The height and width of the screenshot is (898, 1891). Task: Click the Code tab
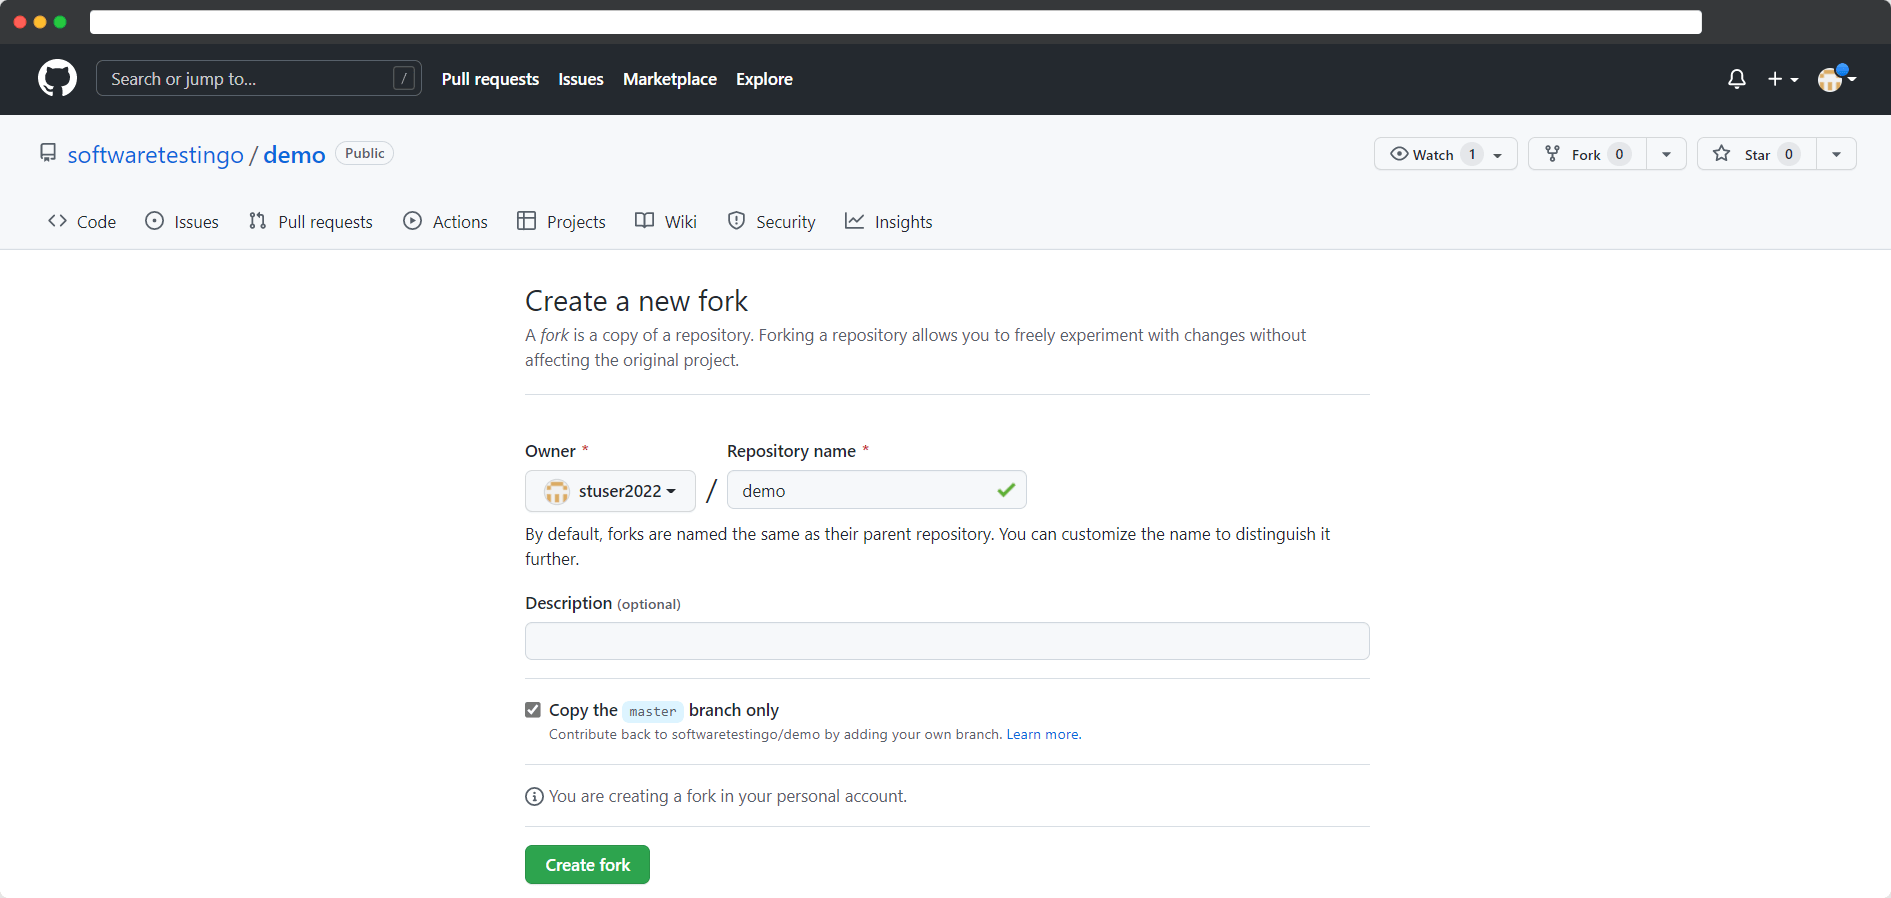tap(82, 221)
